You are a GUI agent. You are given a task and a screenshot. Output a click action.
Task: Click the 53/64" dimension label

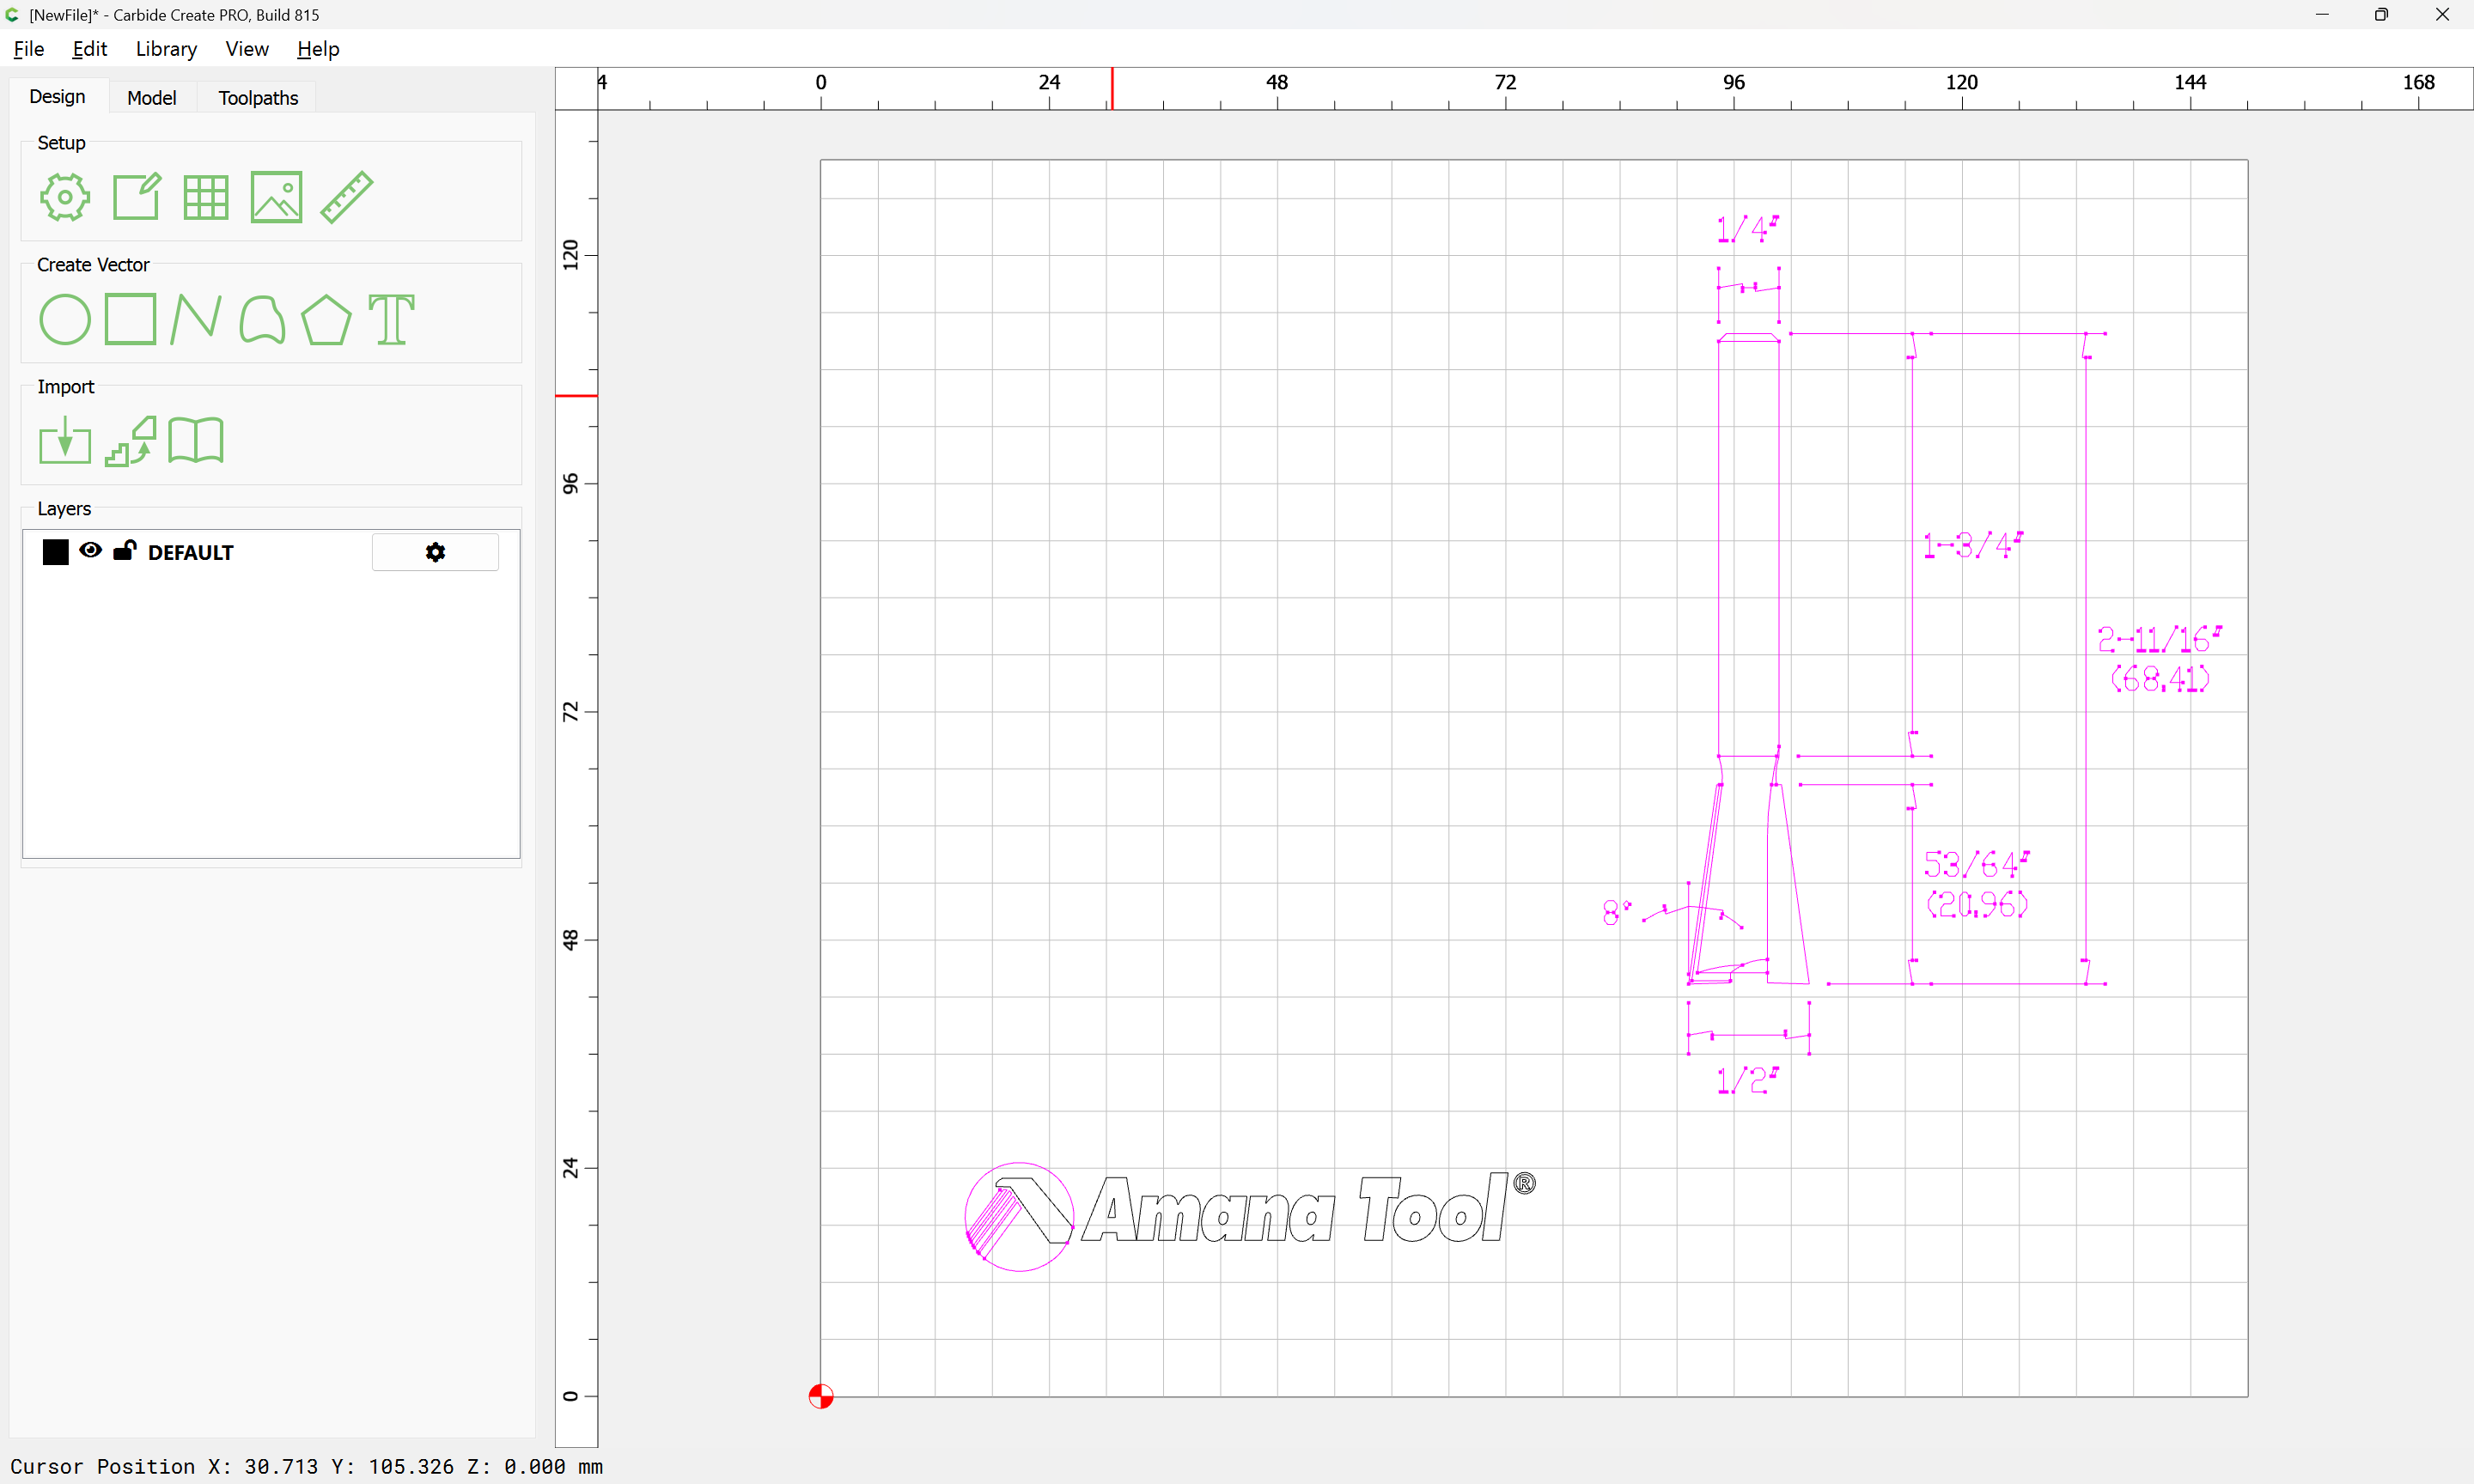click(x=1977, y=864)
